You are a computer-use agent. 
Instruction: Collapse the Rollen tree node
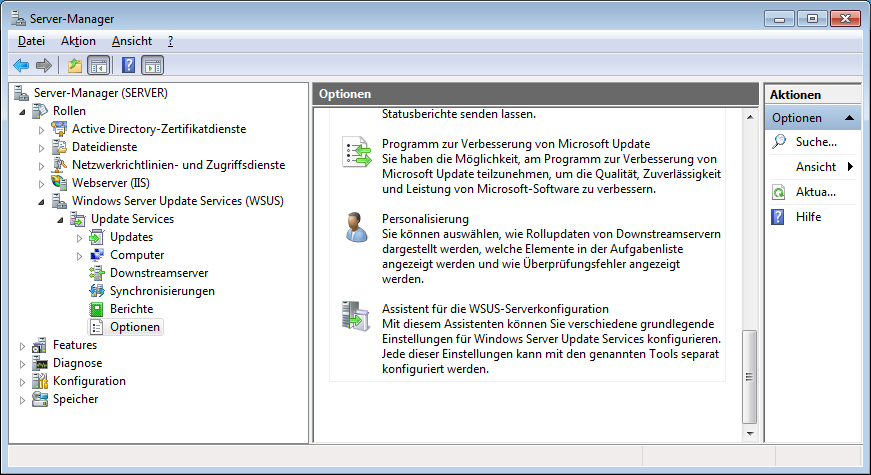coord(22,112)
